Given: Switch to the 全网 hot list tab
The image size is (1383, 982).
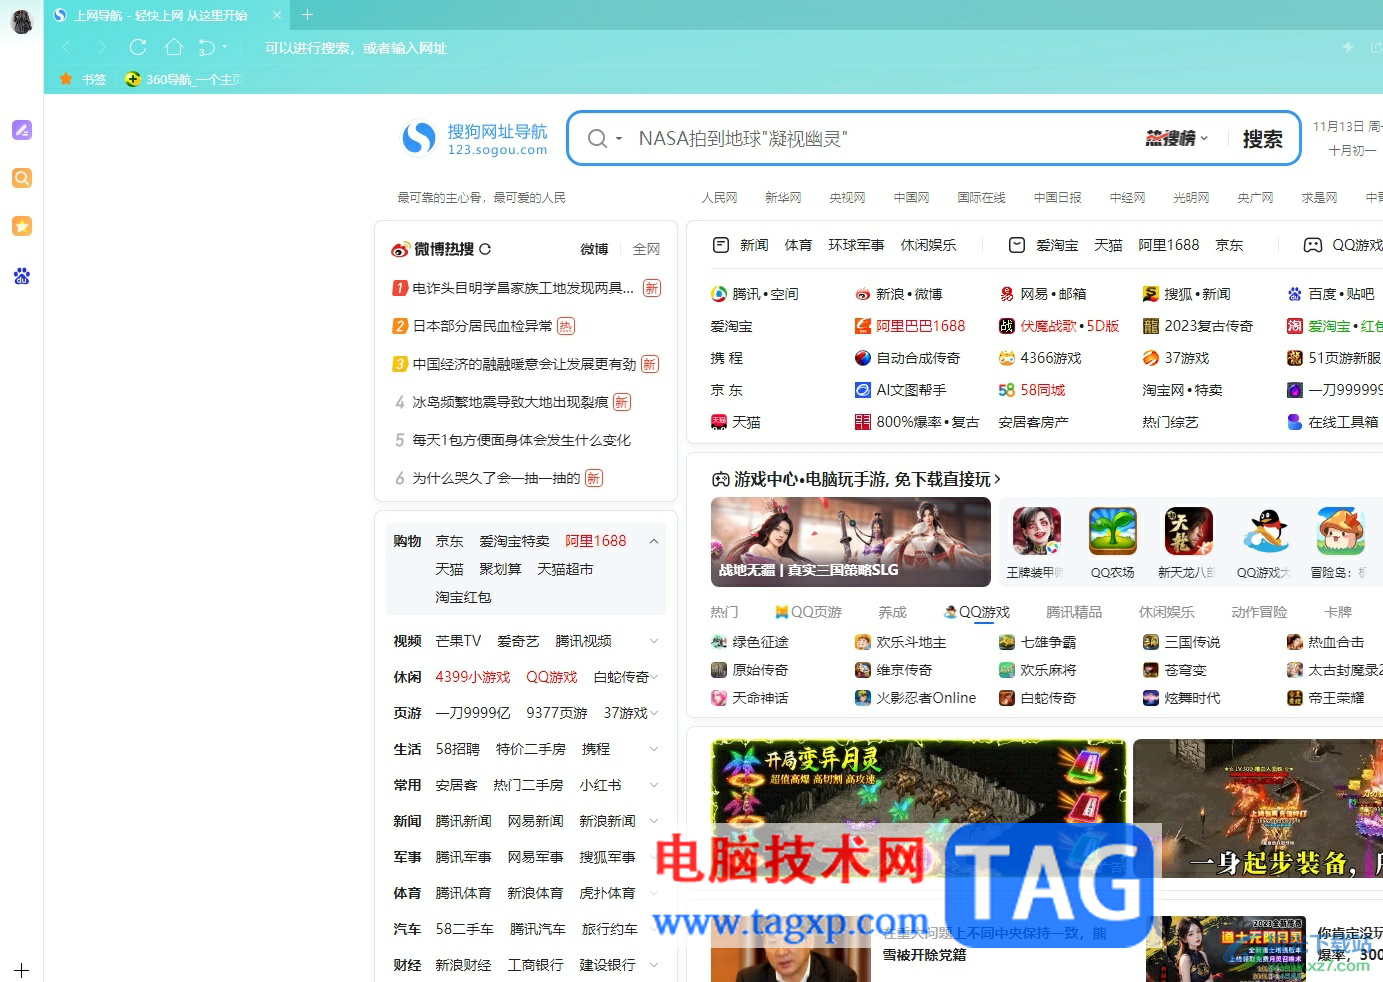Looking at the screenshot, I should tap(646, 249).
